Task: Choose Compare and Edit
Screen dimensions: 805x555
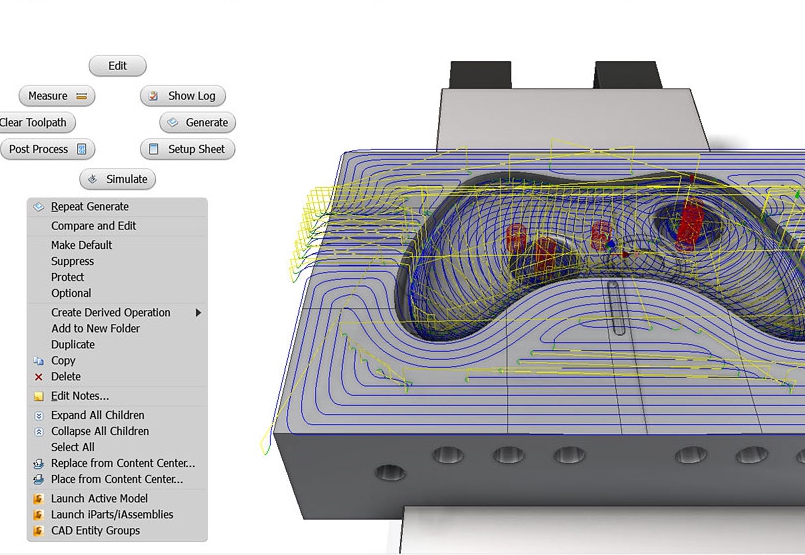Action: click(x=93, y=226)
